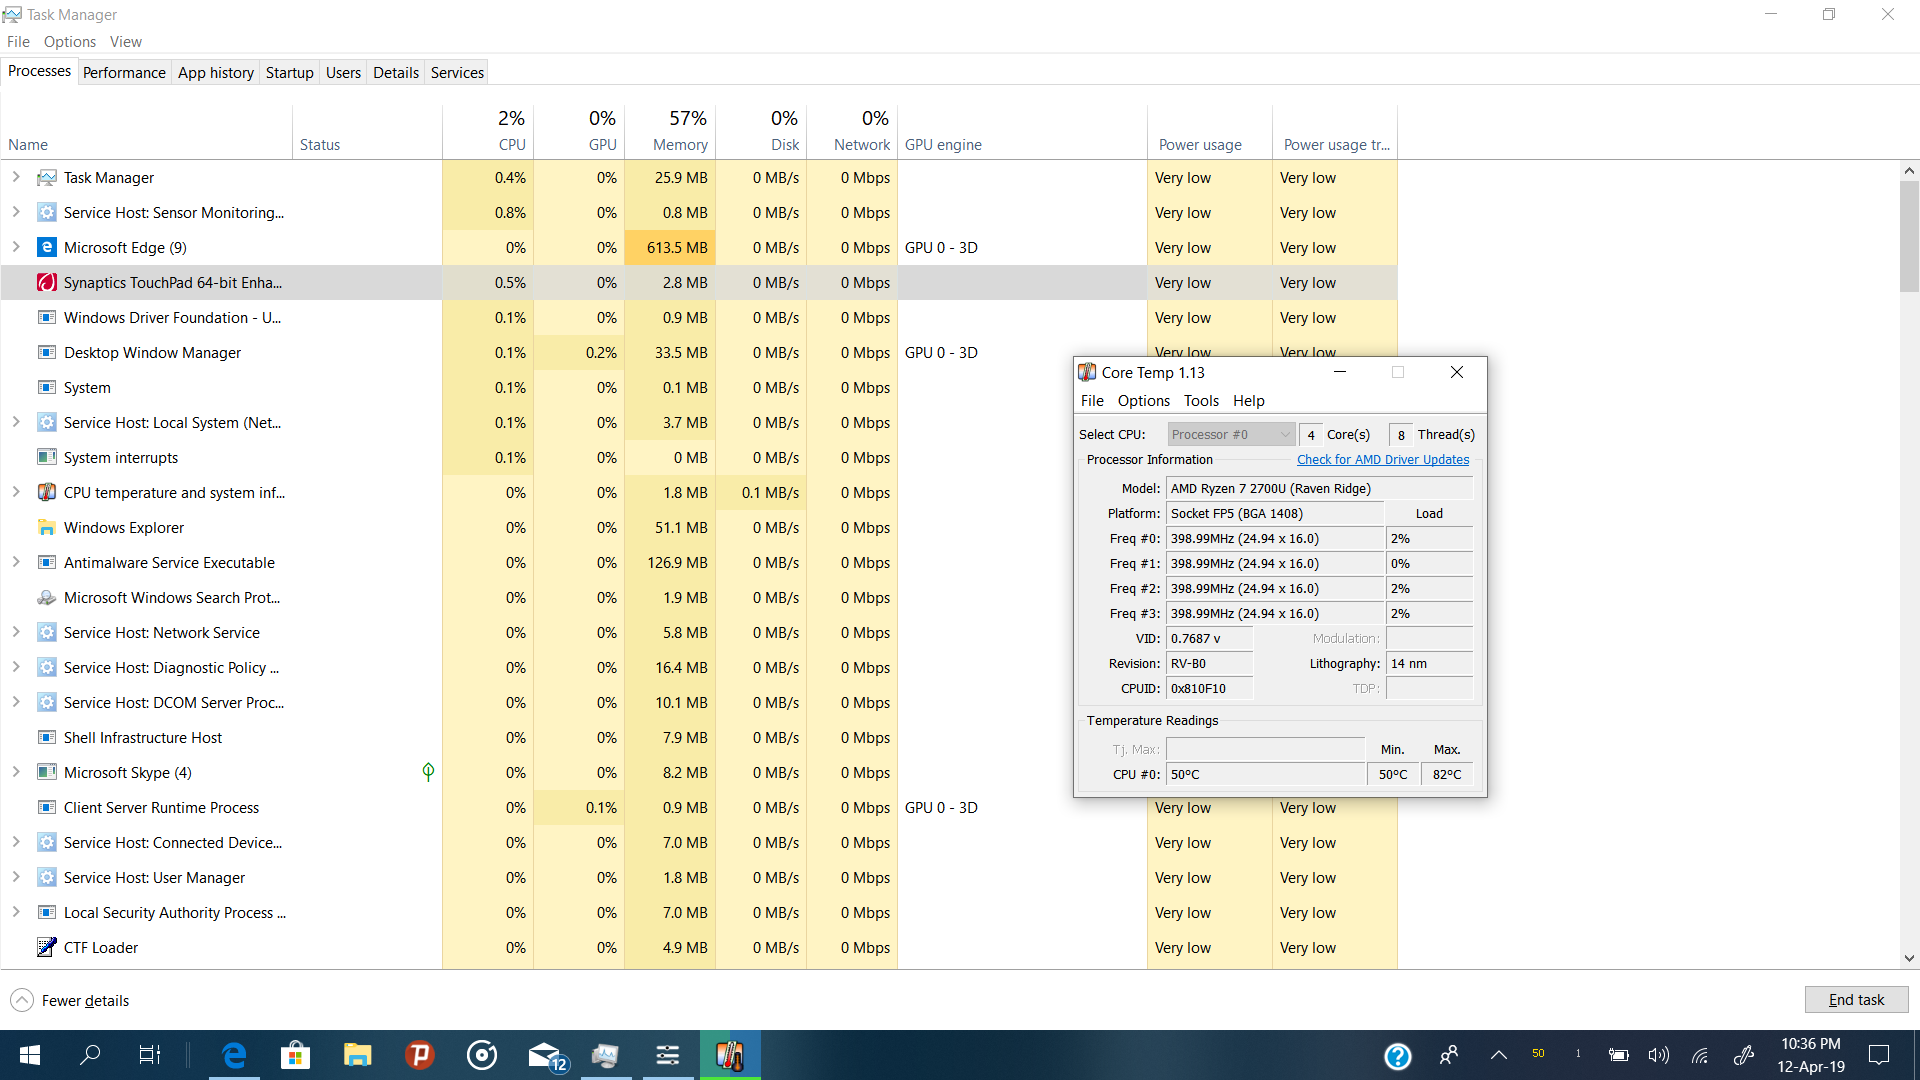Open Microsoft Store from the taskbar
This screenshot has width=1920, height=1080.
(295, 1055)
